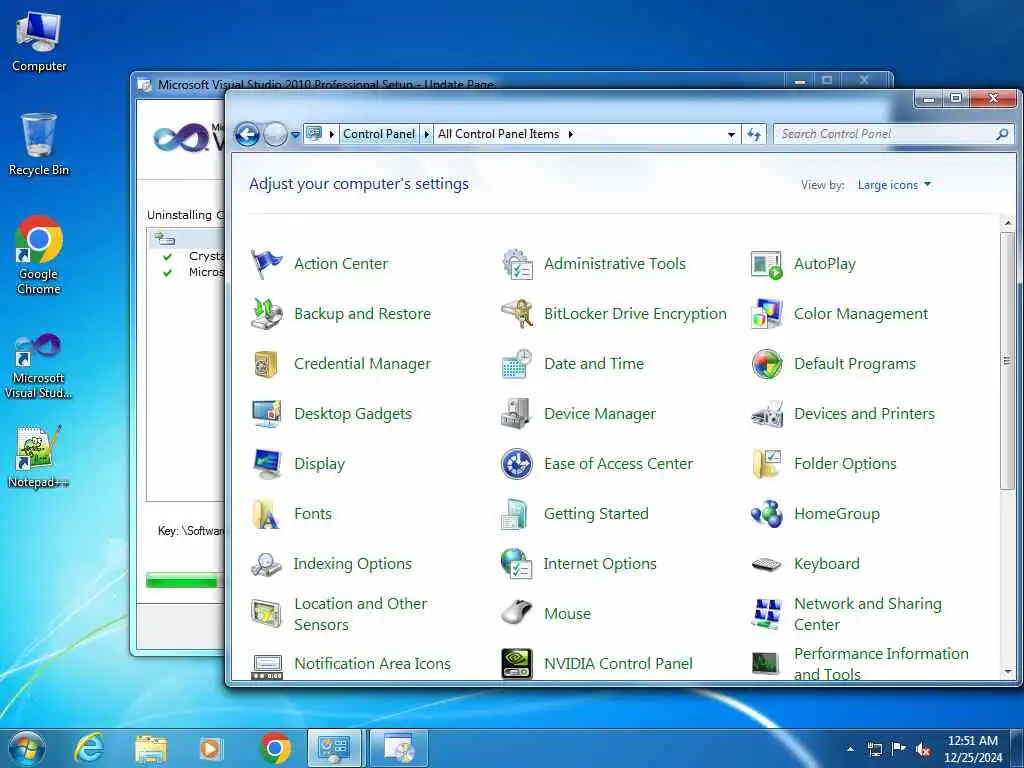Open the Mouse icon
Viewport: 1024px width, 768px height.
click(x=517, y=613)
